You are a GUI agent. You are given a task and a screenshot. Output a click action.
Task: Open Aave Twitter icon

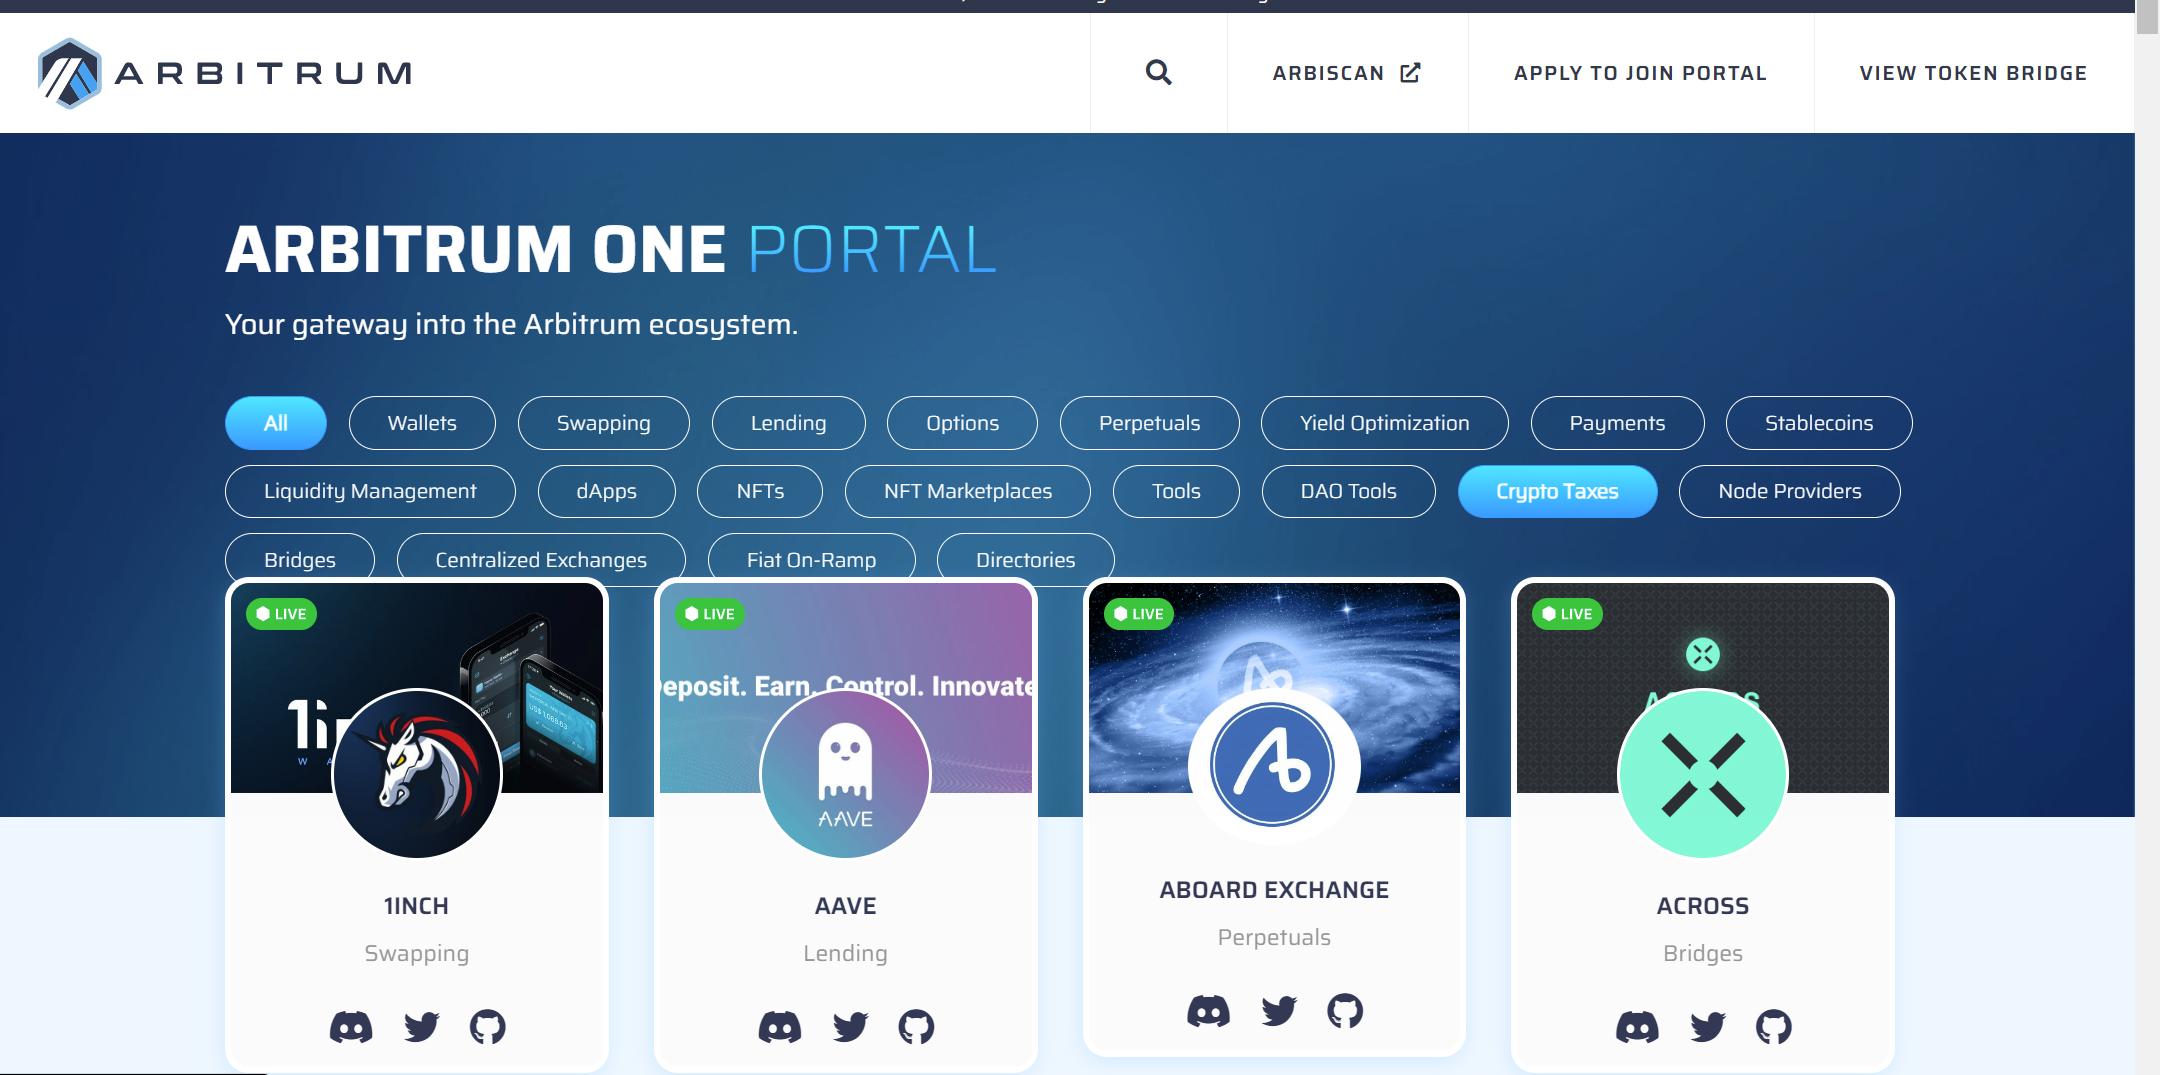[850, 1027]
